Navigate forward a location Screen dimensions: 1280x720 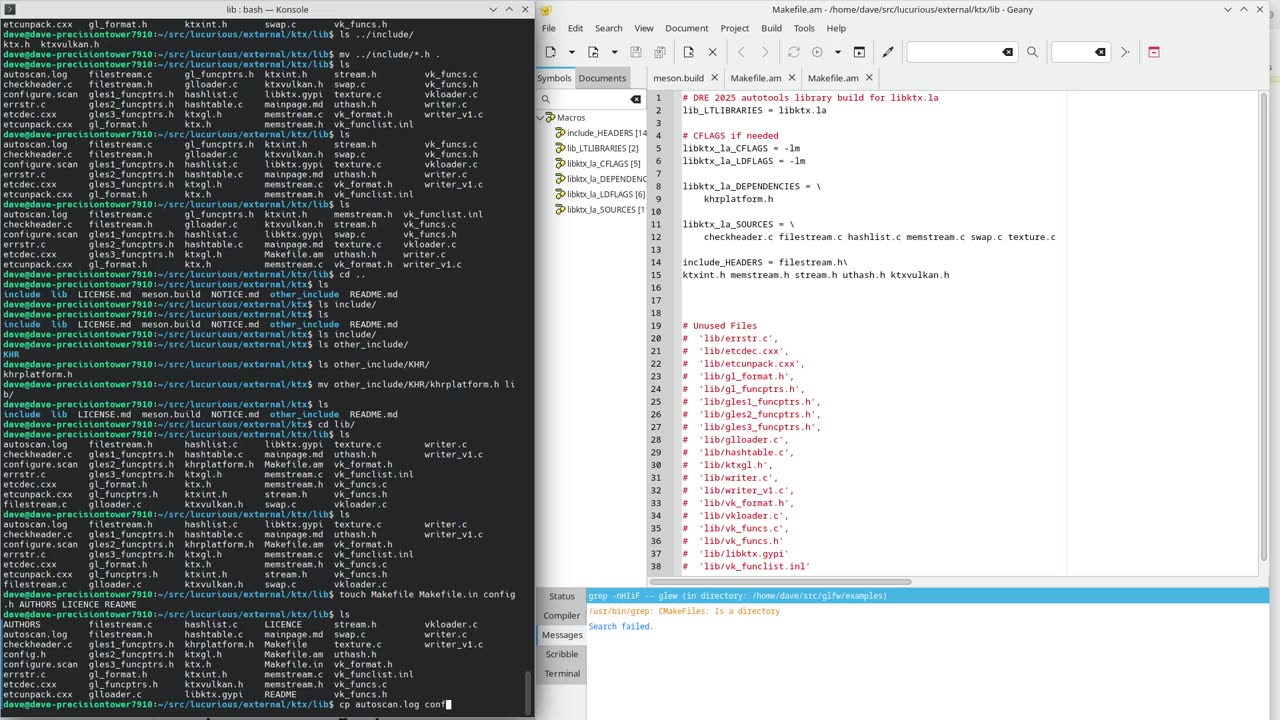[x=765, y=52]
